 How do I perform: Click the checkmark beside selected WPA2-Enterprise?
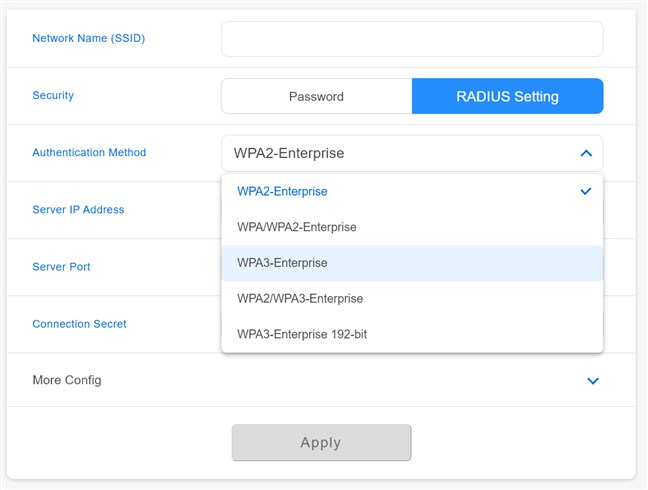[x=586, y=191]
